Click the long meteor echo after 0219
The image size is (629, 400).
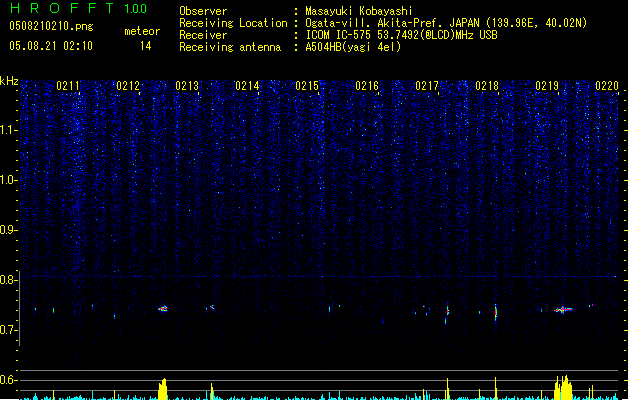pos(563,309)
